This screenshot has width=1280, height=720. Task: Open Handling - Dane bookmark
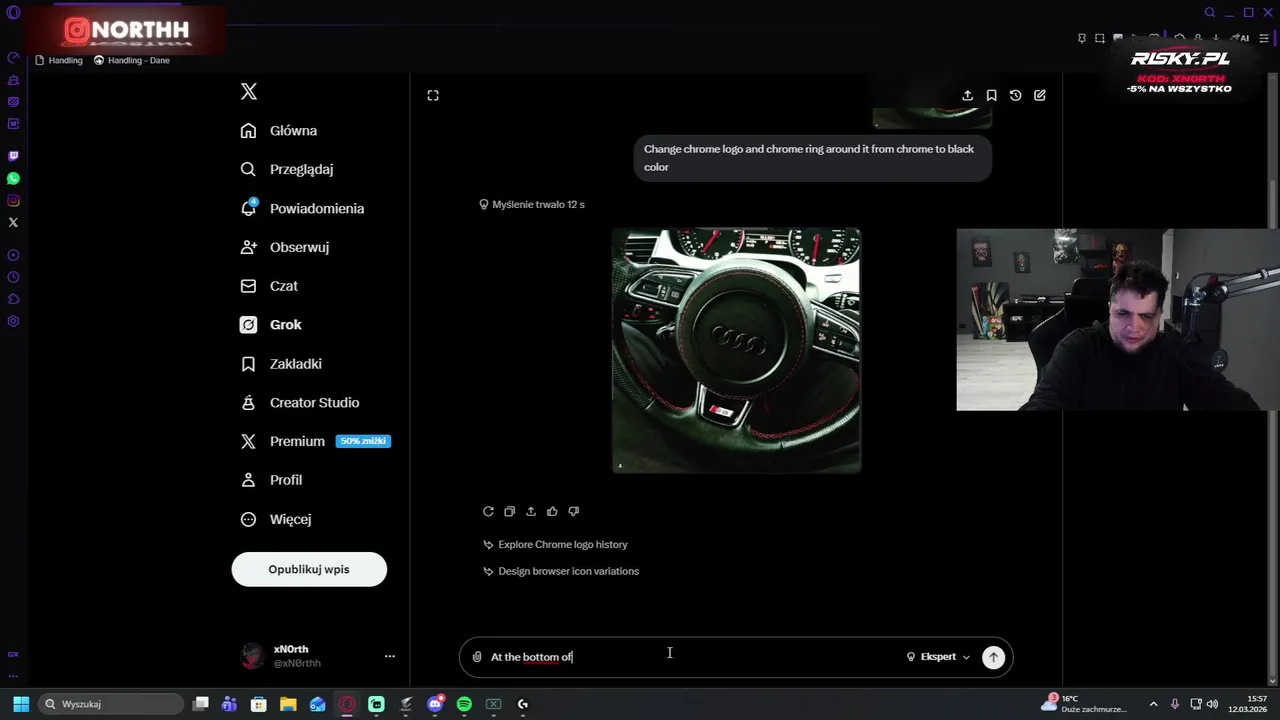(132, 60)
